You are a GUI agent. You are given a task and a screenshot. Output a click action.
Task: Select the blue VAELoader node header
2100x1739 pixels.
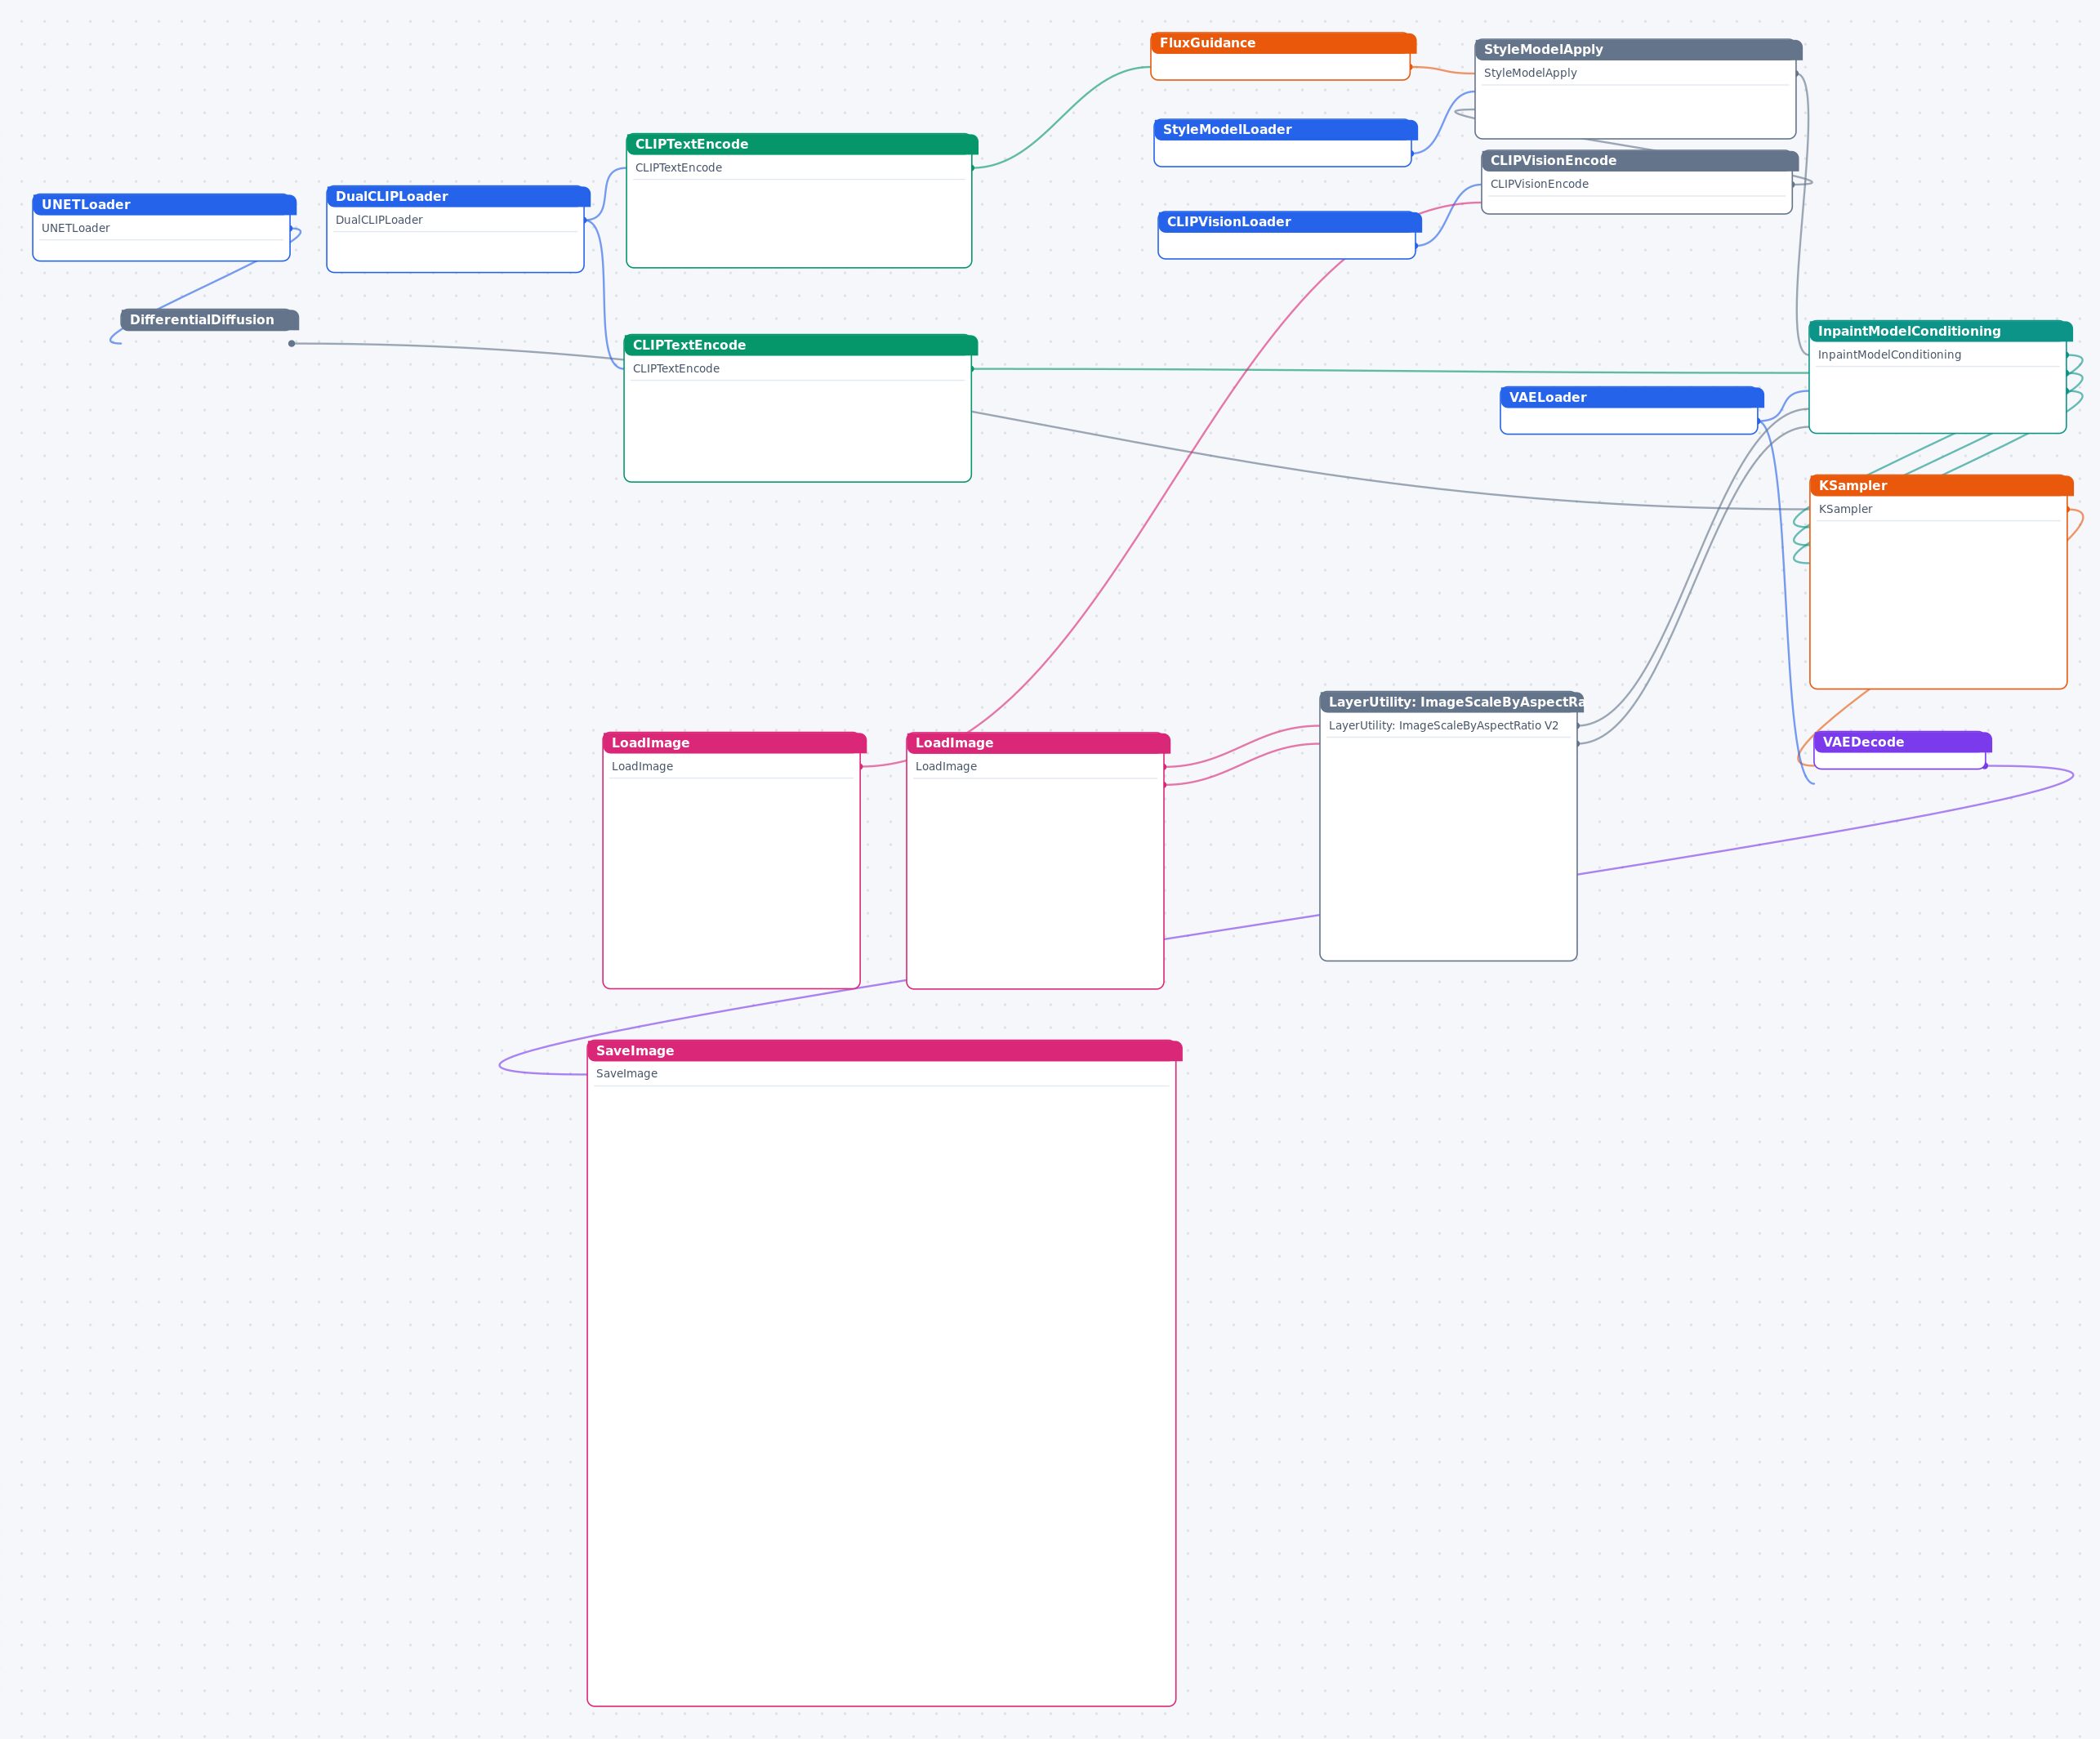(1631, 397)
